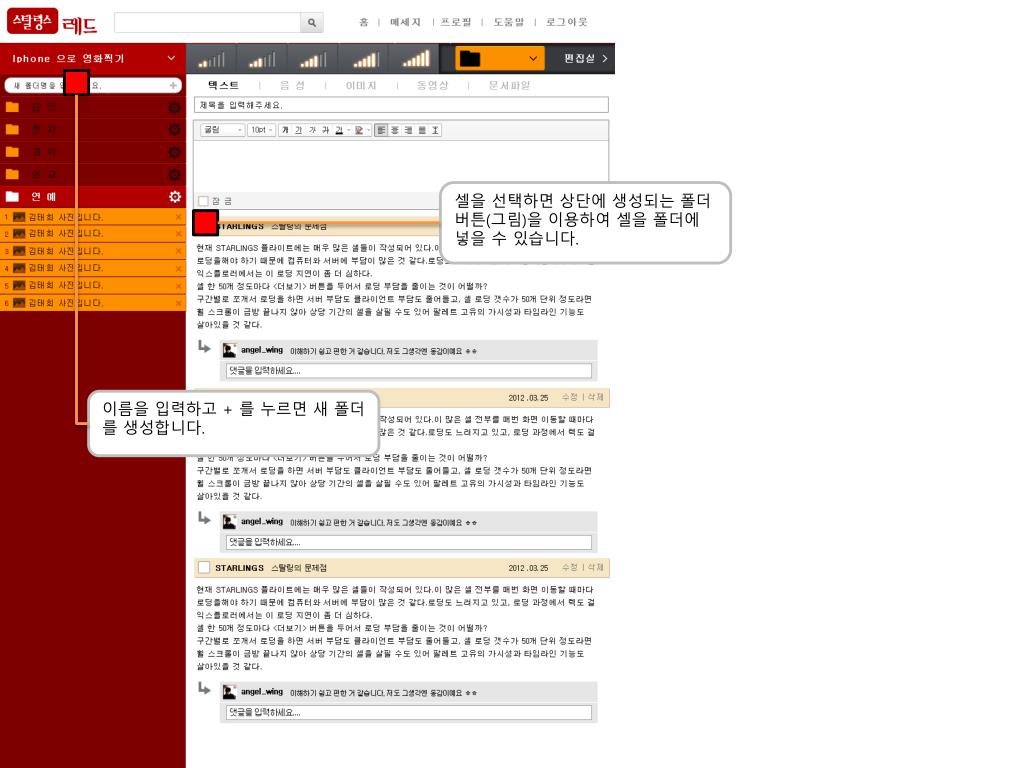1024x768 pixels.
Task: Remove list row 1 with its X
Action: tap(178, 217)
